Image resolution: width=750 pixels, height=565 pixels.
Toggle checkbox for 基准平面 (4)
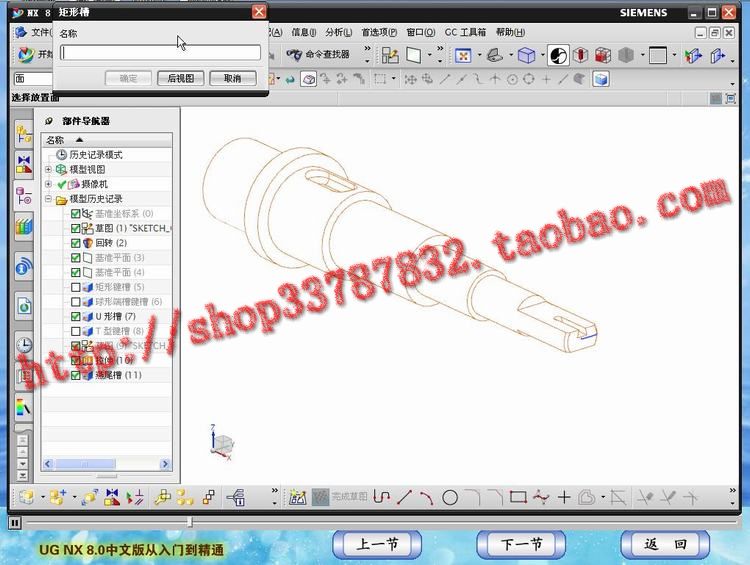coord(75,272)
